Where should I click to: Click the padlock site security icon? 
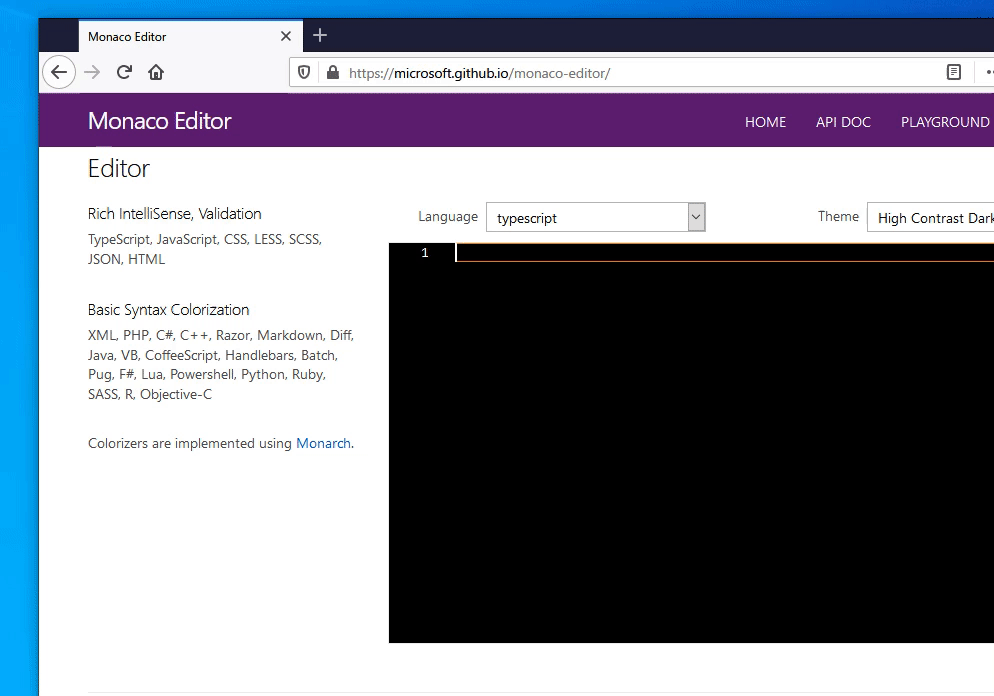333,73
